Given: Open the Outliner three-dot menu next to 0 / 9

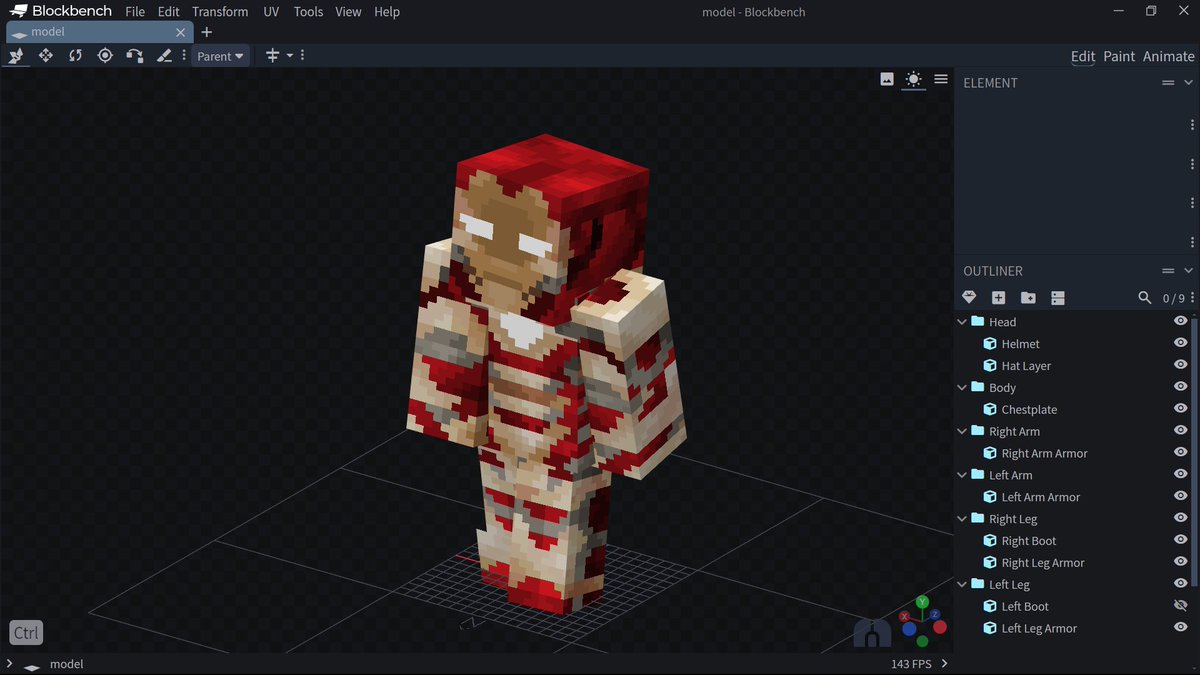Looking at the screenshot, I should [1192, 298].
